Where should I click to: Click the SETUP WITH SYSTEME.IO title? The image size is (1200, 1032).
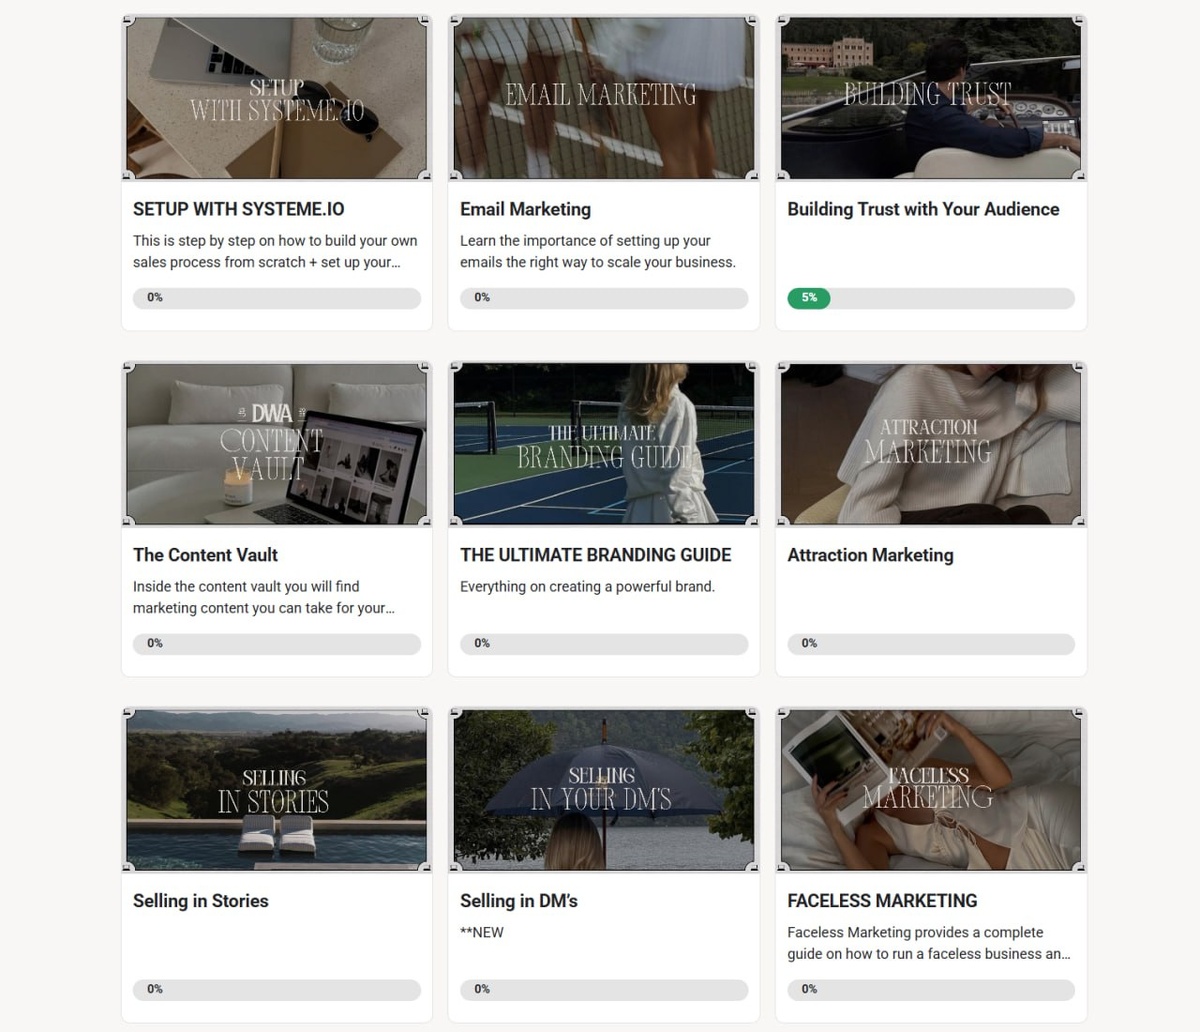[239, 209]
